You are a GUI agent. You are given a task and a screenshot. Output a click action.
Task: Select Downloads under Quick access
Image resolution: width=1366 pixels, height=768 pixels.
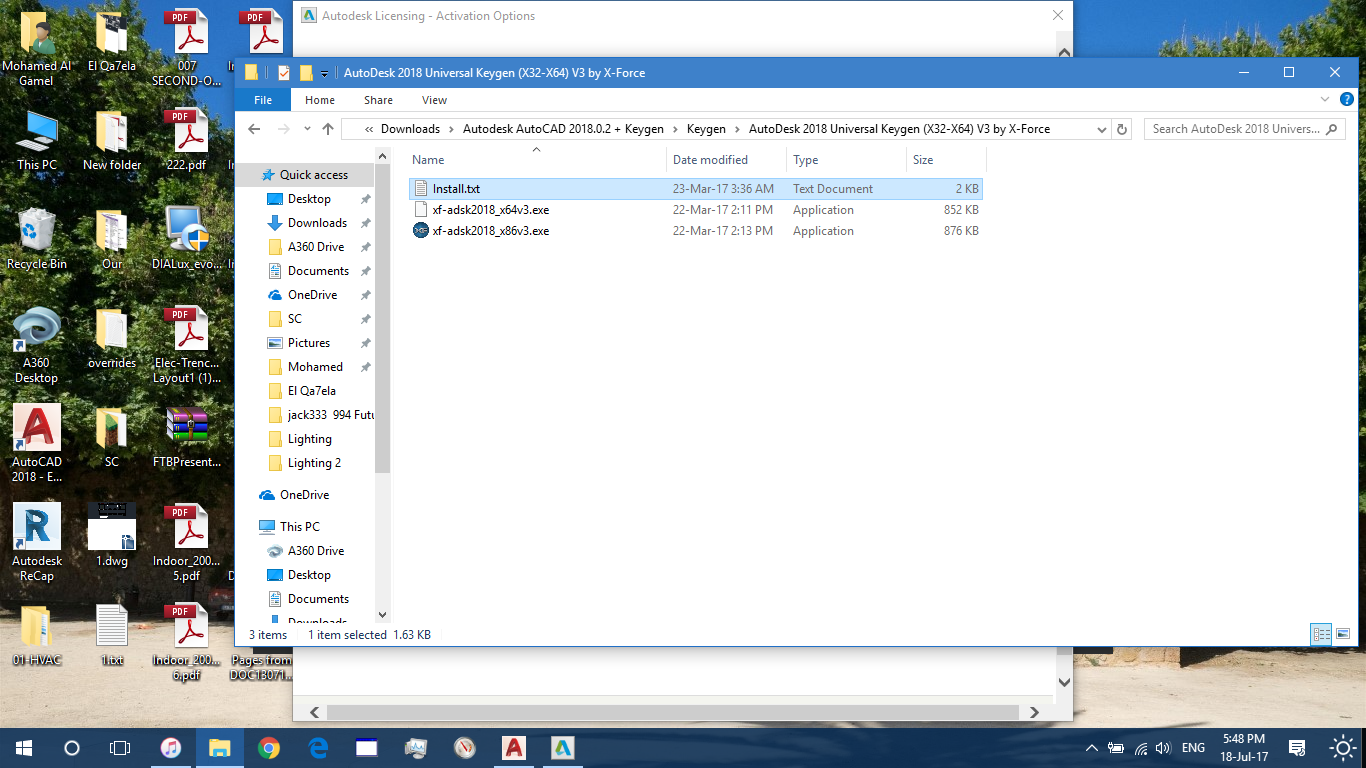coord(317,223)
